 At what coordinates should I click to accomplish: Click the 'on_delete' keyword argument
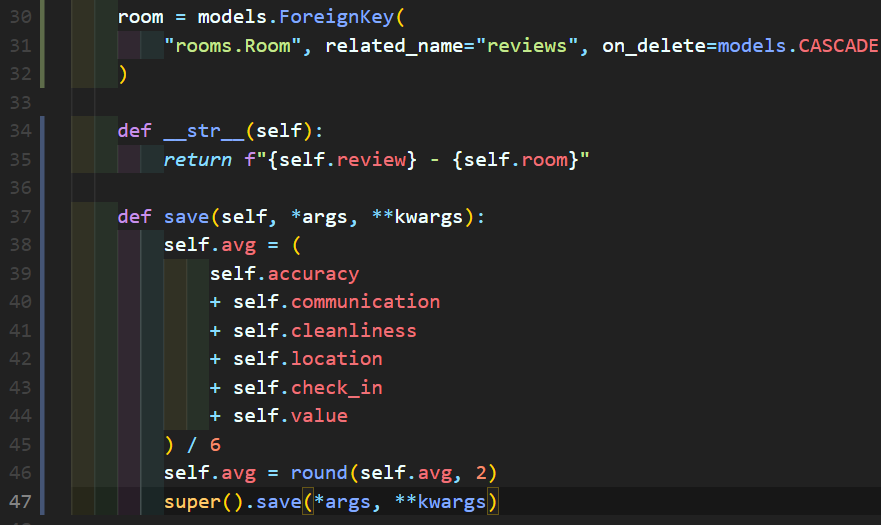654,46
